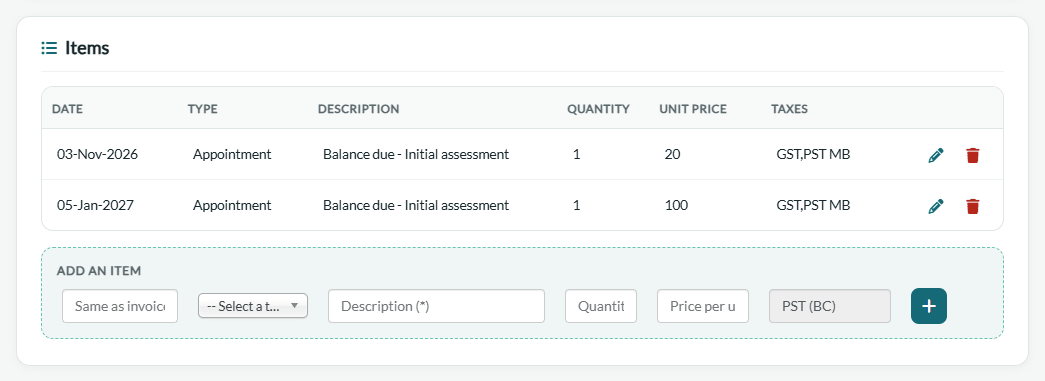Click the unit price 100 cell
Image resolution: width=1045 pixels, height=381 pixels.
click(676, 205)
